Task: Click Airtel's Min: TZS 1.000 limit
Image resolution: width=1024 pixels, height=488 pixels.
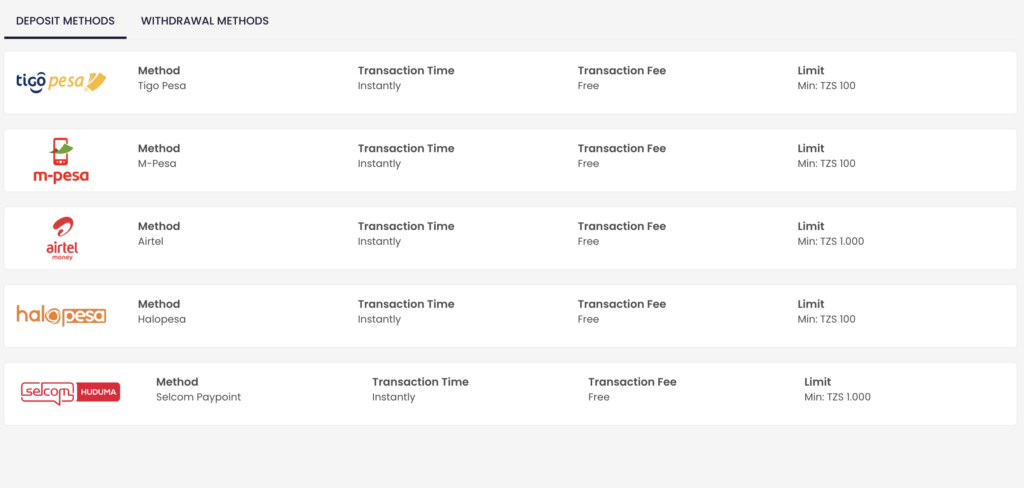Action: [x=831, y=241]
